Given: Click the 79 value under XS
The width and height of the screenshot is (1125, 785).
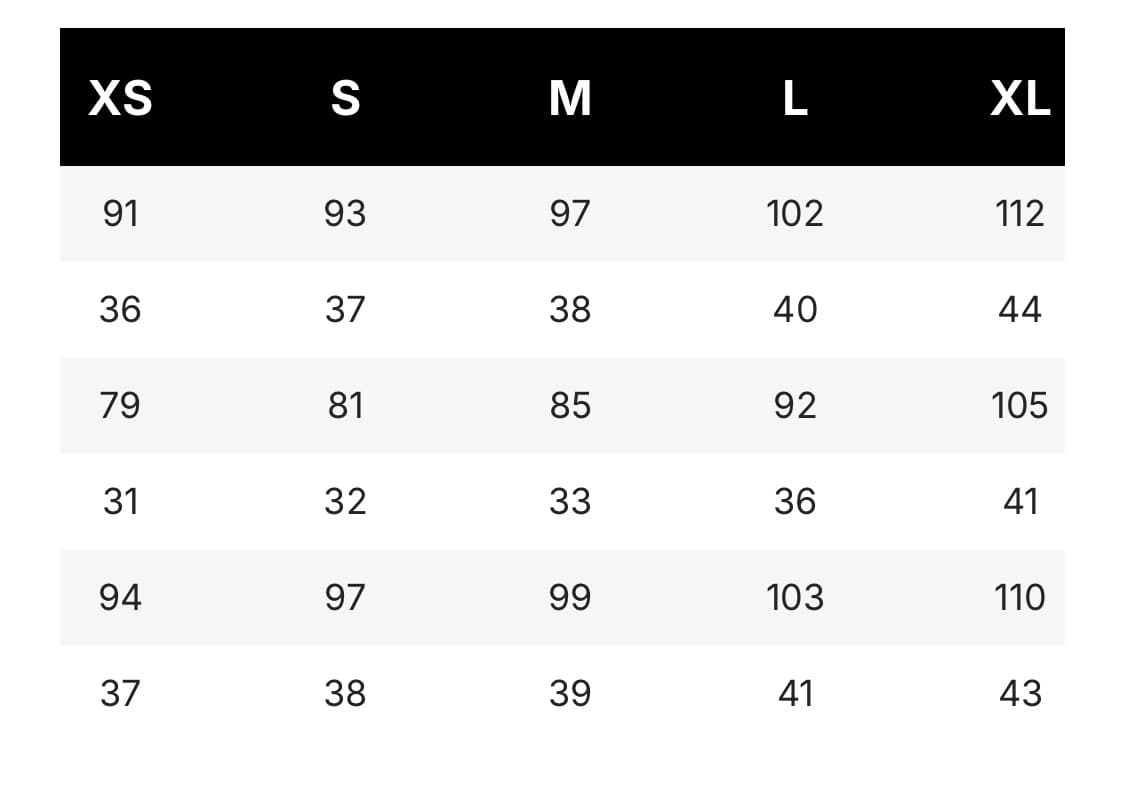Looking at the screenshot, I should [120, 405].
